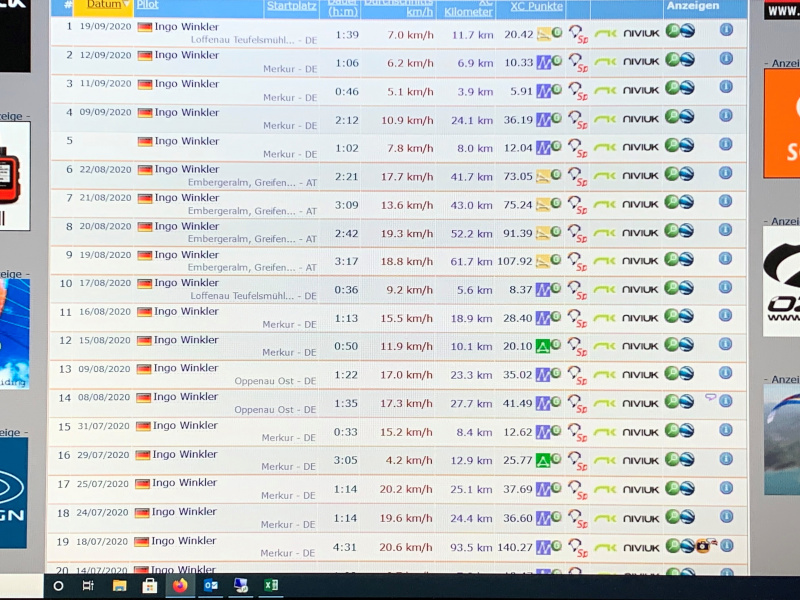
Task: Open Firefox from the taskbar
Action: pos(180,586)
